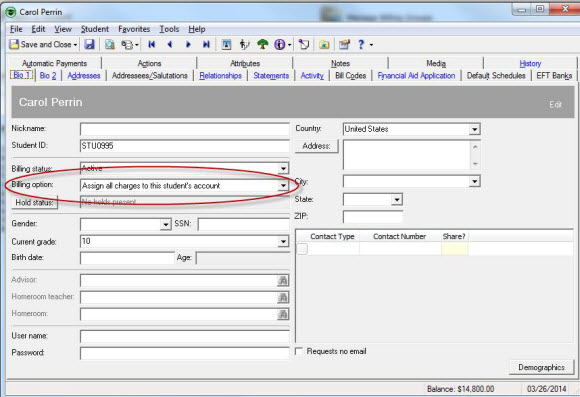Click into the Nickname field

185,129
